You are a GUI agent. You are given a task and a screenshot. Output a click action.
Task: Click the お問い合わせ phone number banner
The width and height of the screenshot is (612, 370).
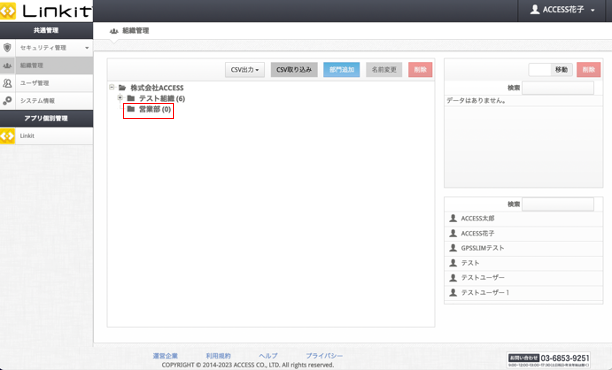[548, 359]
